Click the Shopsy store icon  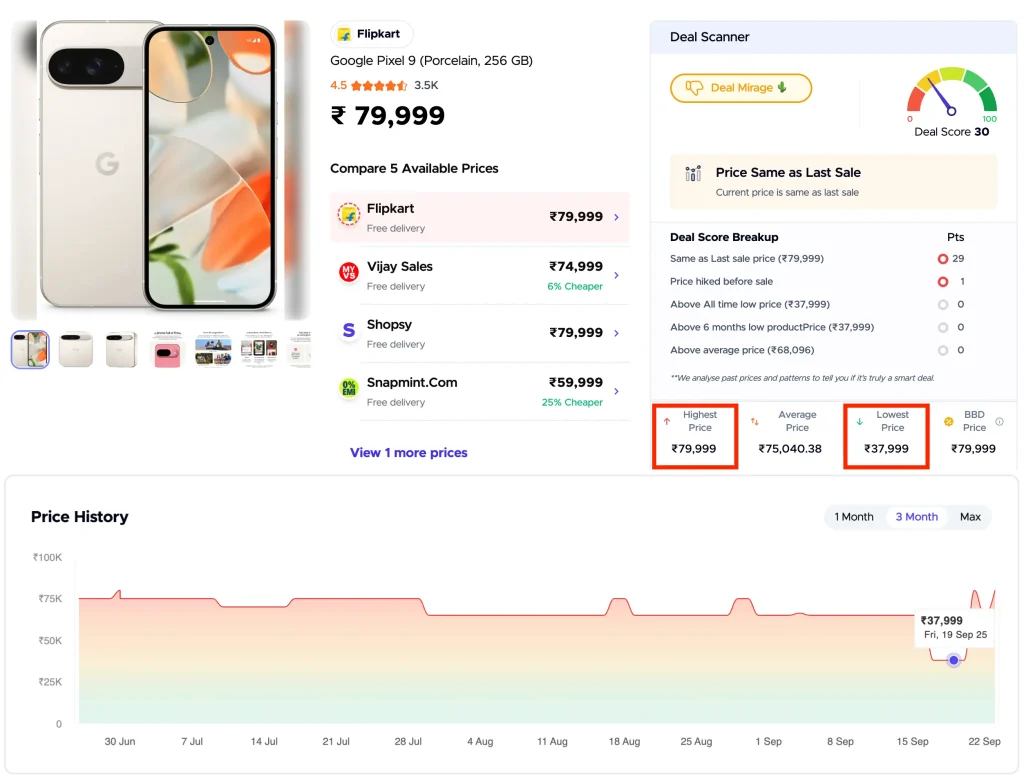click(347, 331)
